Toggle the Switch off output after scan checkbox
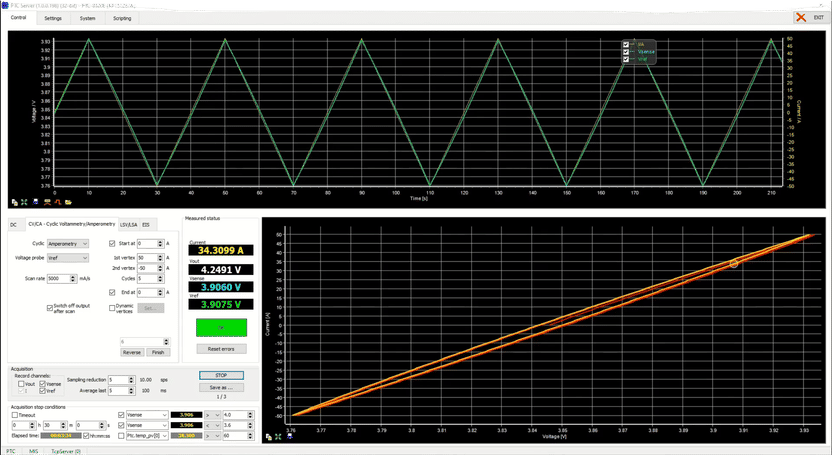This screenshot has width=832, height=455. point(50,308)
